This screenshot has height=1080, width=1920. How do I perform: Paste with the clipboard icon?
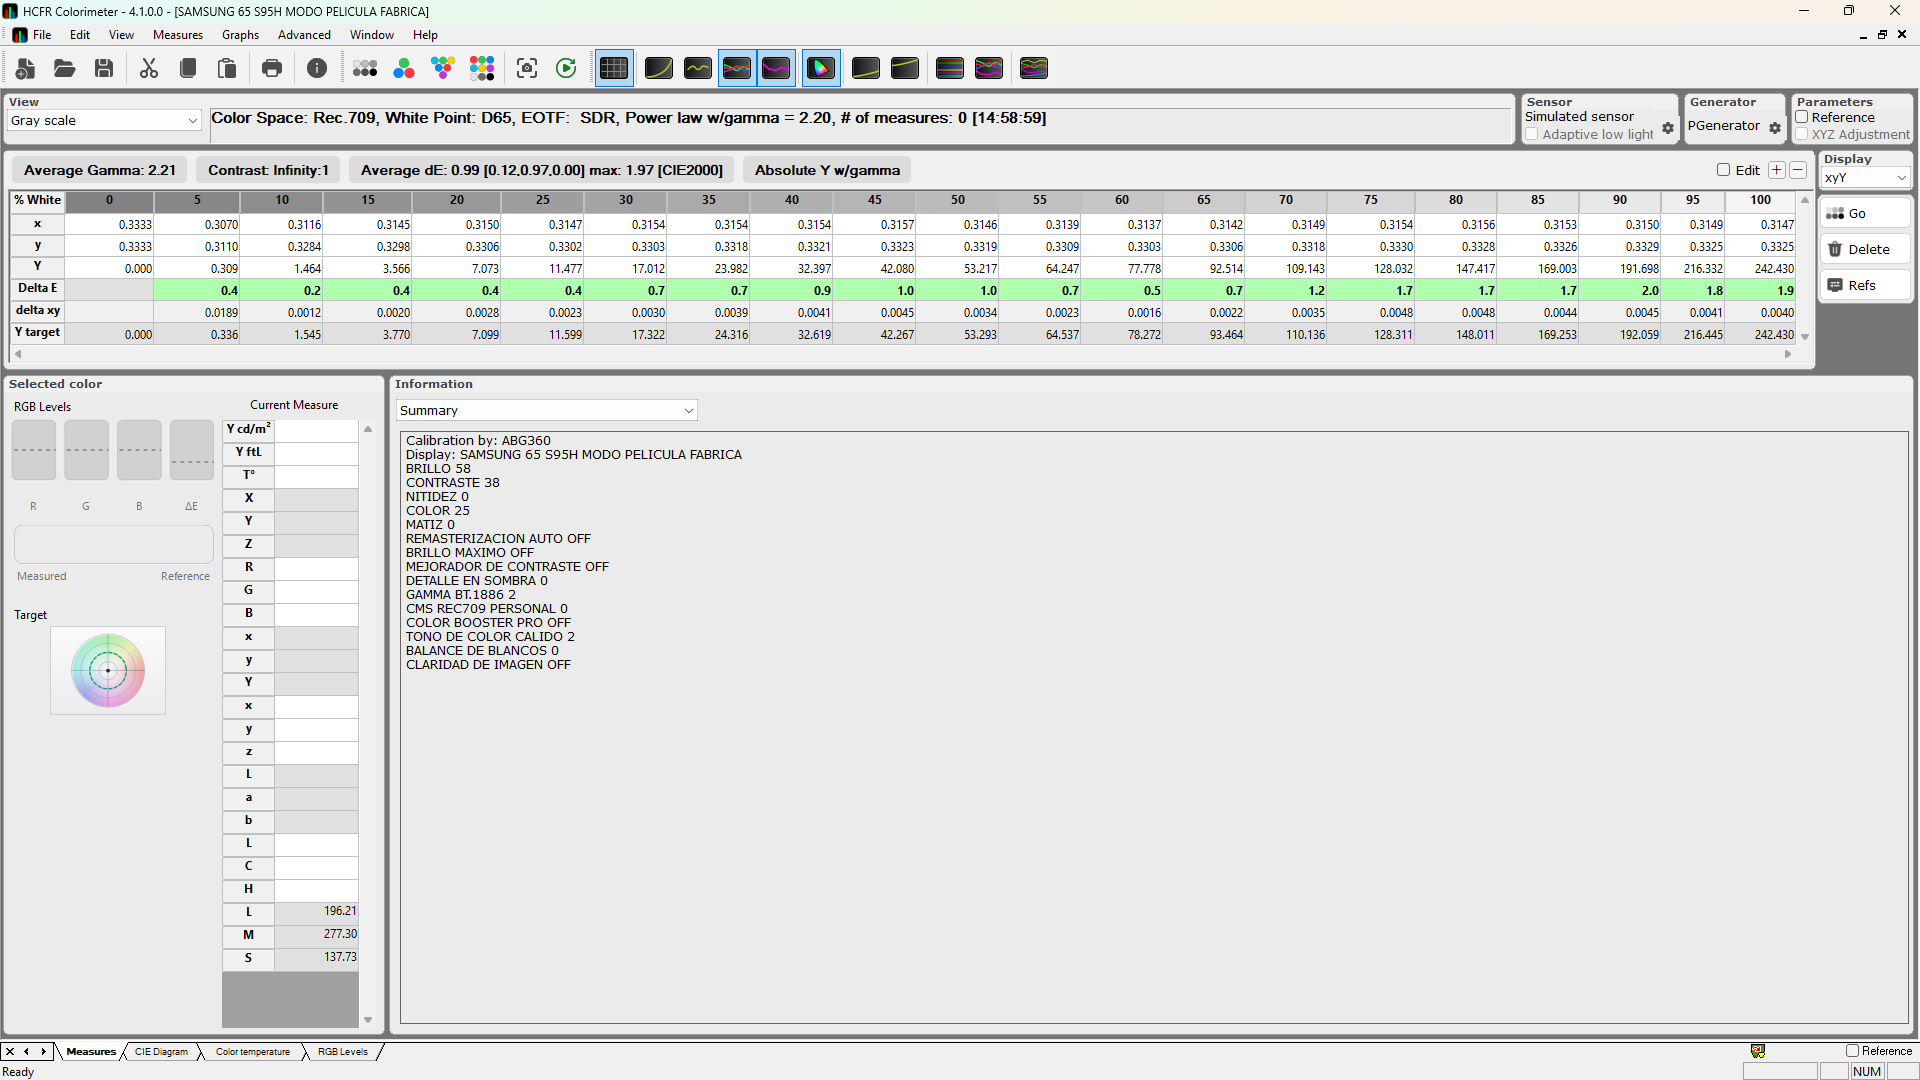pyautogui.click(x=227, y=68)
